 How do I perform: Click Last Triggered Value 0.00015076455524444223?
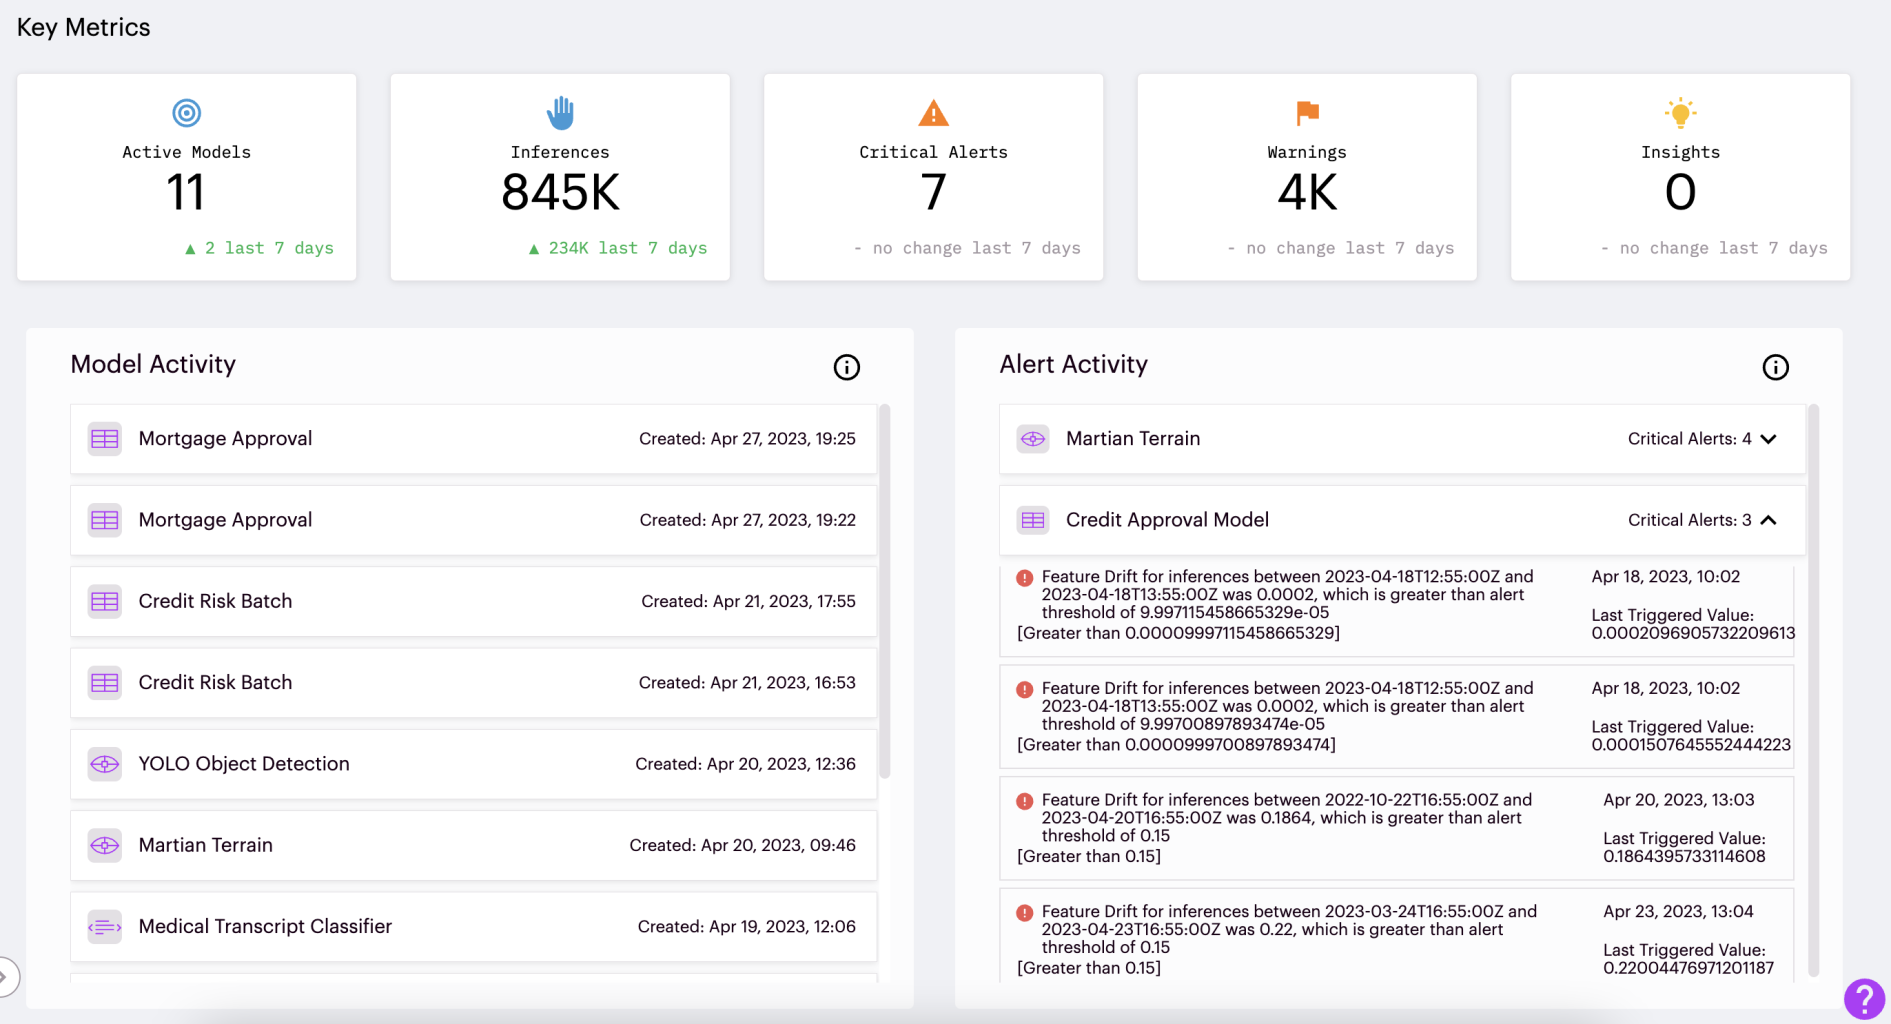tap(1691, 745)
